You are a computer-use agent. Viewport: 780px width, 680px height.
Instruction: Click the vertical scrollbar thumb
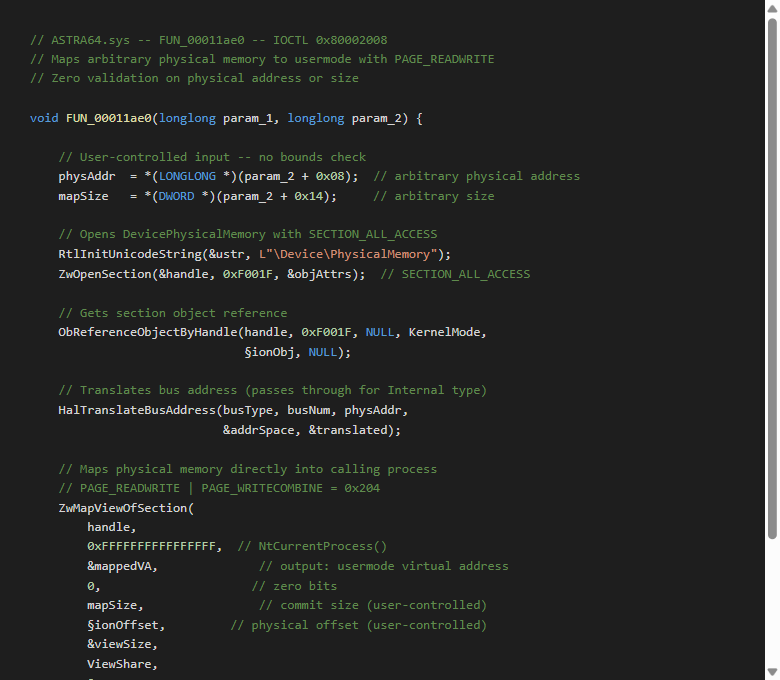772,279
